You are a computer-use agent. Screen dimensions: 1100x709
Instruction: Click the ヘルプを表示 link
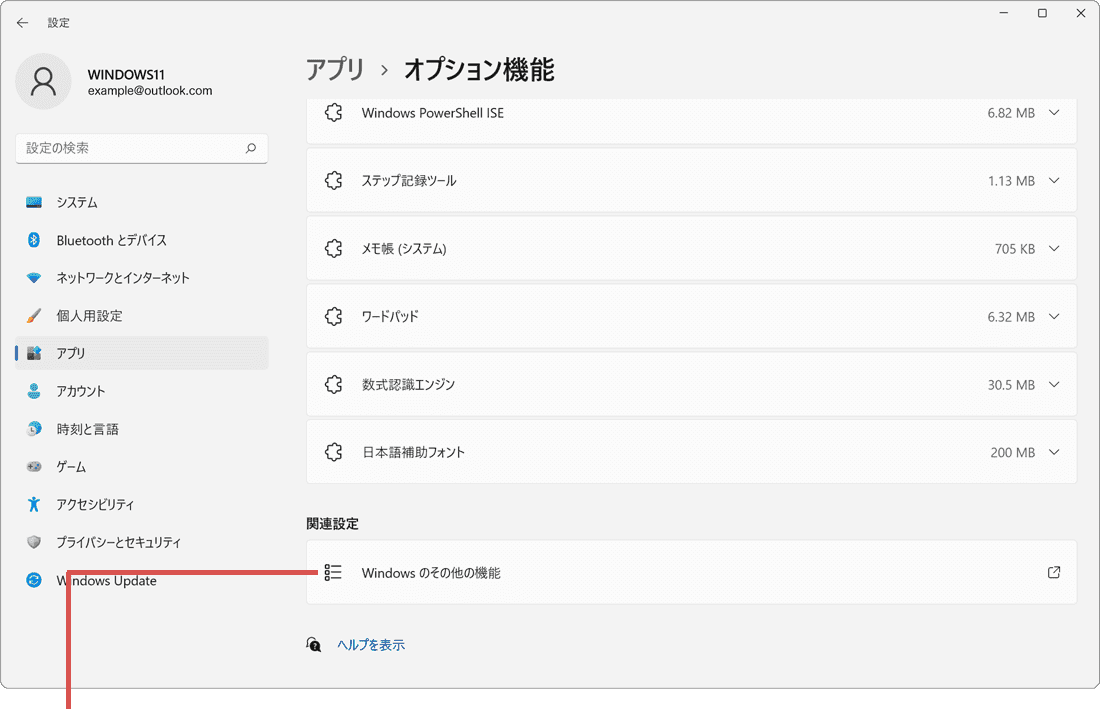click(x=370, y=645)
